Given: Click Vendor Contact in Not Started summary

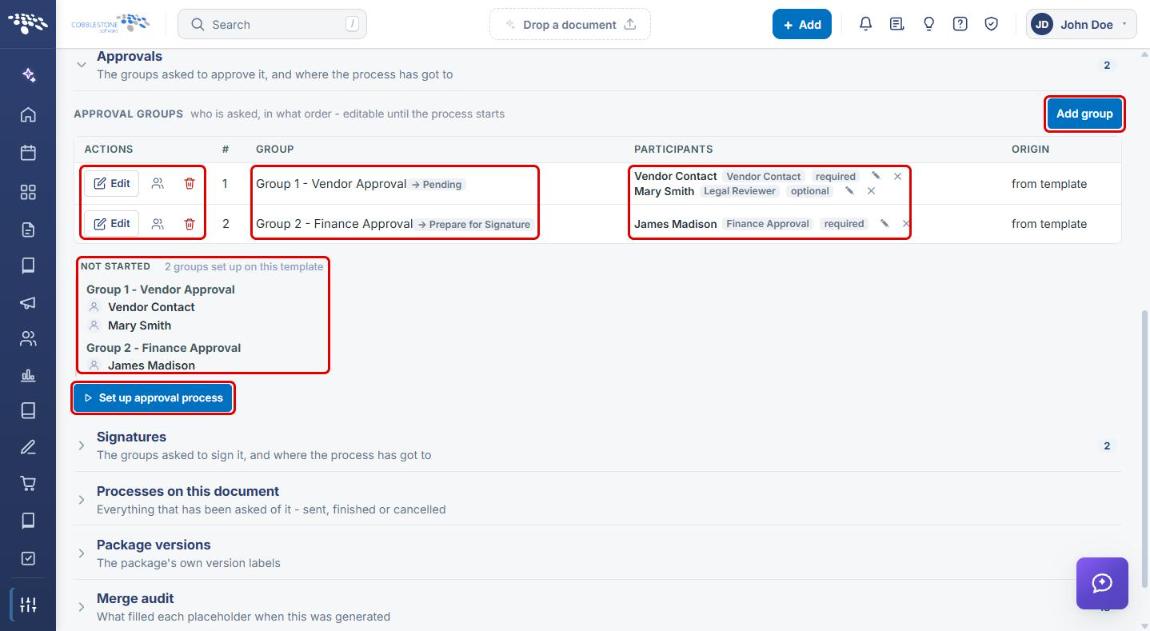Looking at the screenshot, I should tap(151, 307).
